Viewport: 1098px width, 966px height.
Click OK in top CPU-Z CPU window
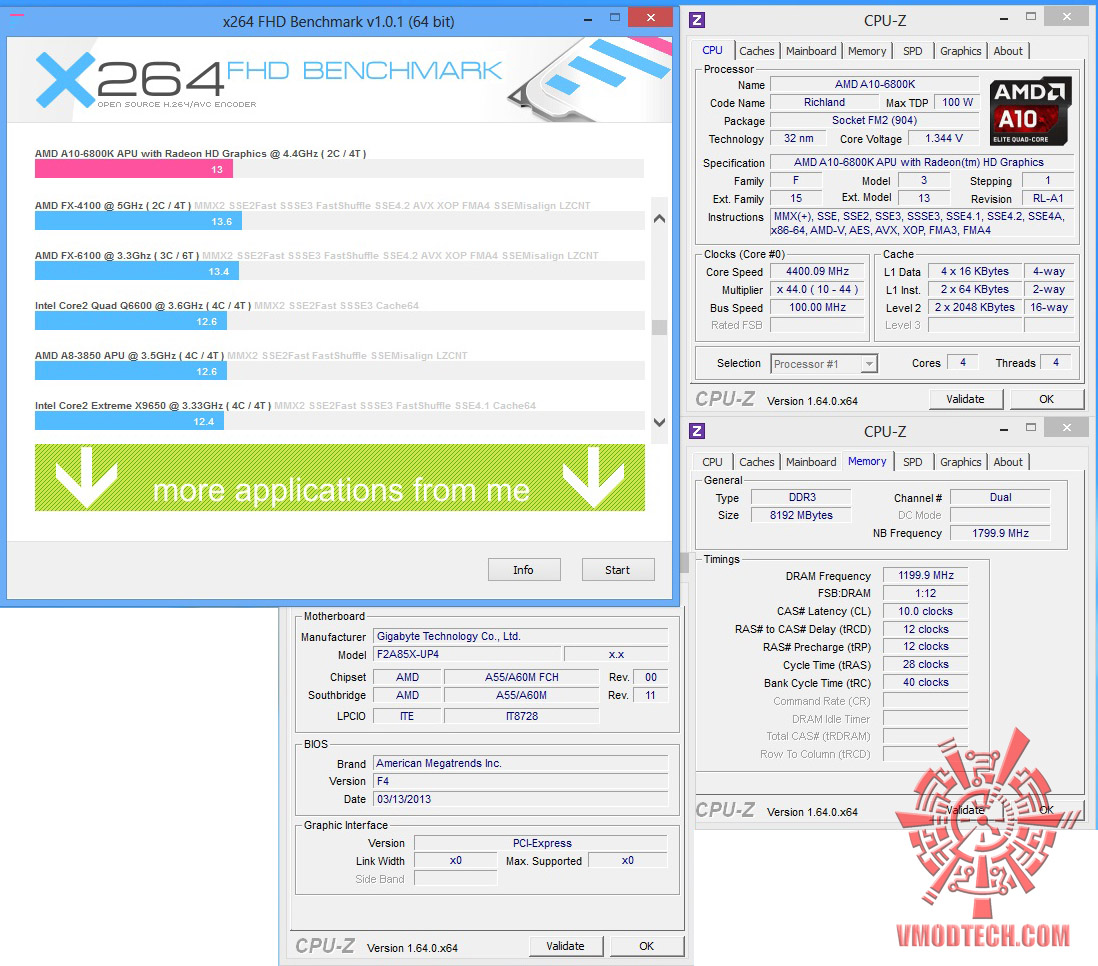[x=1046, y=399]
